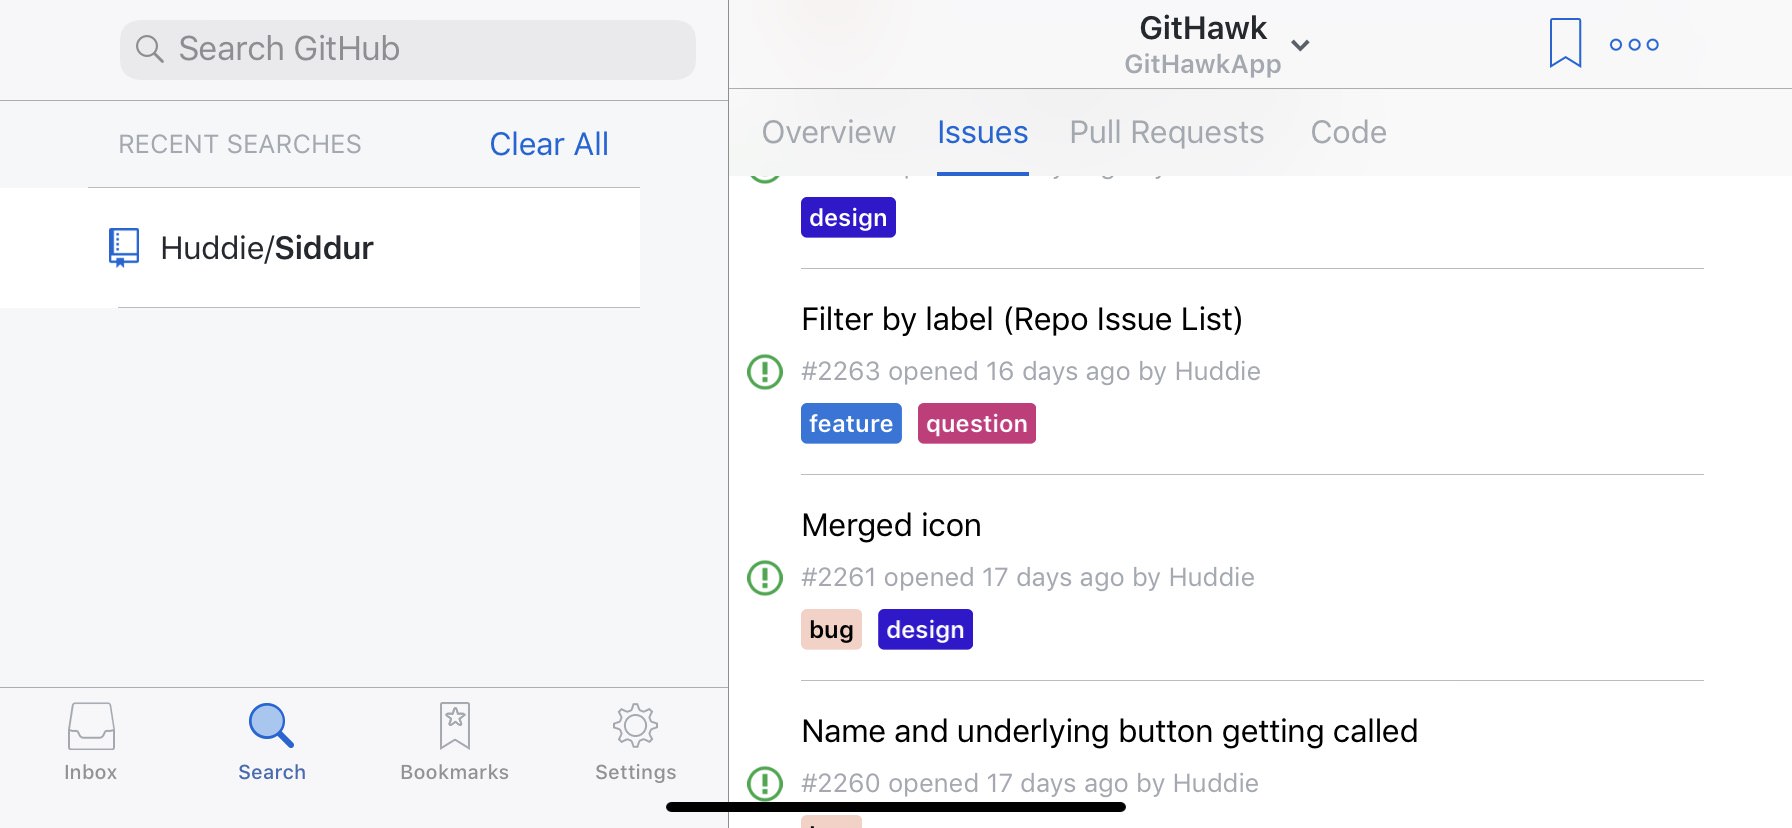The width and height of the screenshot is (1792, 828).
Task: Focus the Search GitHub field
Action: 408,49
